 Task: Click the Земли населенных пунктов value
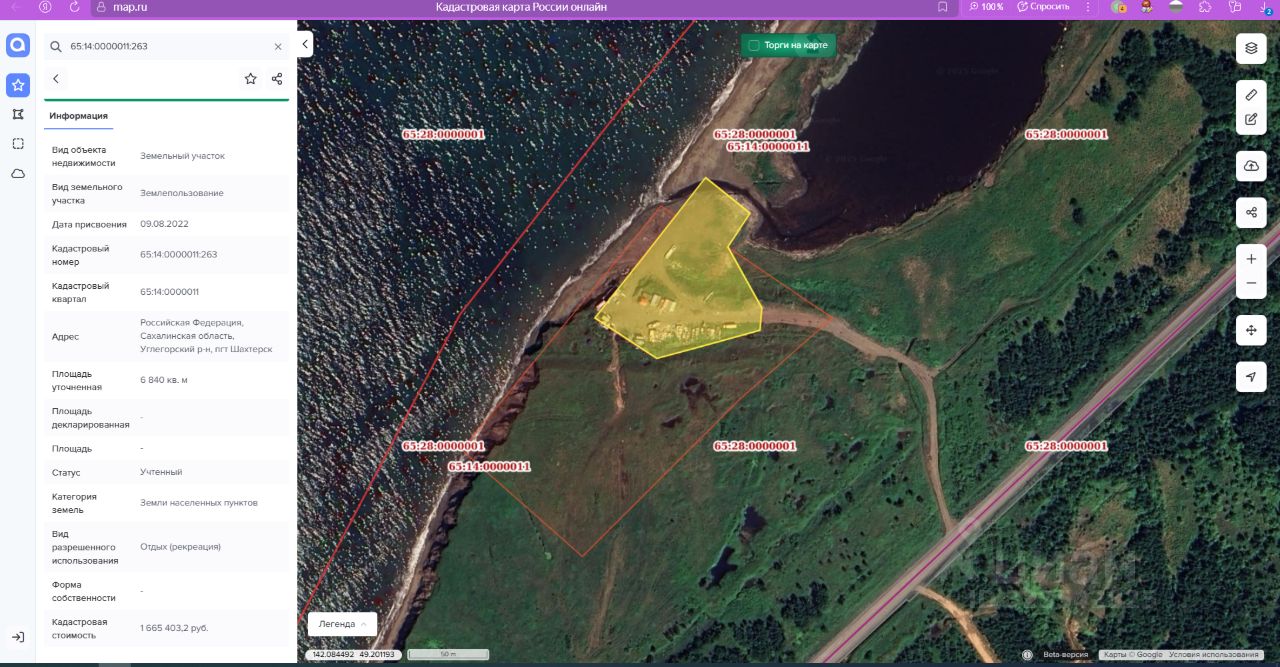(199, 503)
